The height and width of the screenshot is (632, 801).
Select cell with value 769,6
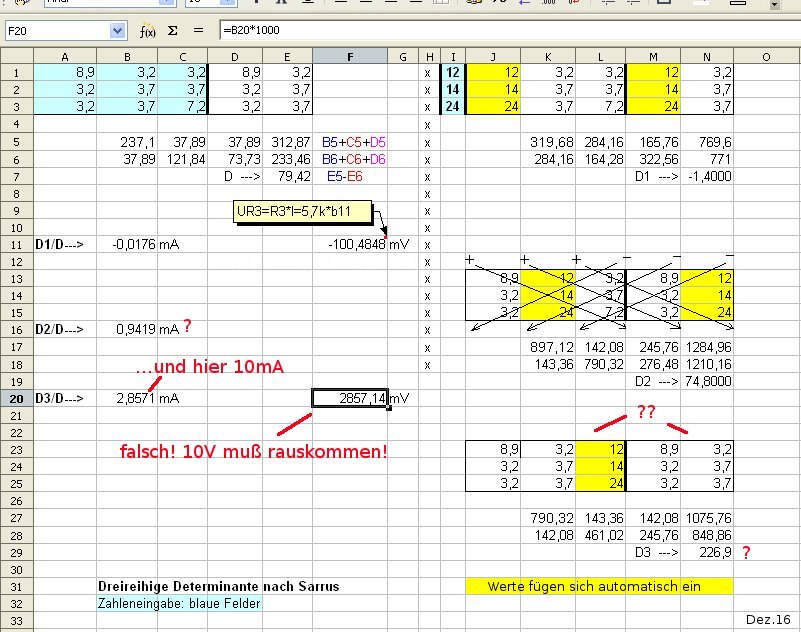pyautogui.click(x=707, y=142)
